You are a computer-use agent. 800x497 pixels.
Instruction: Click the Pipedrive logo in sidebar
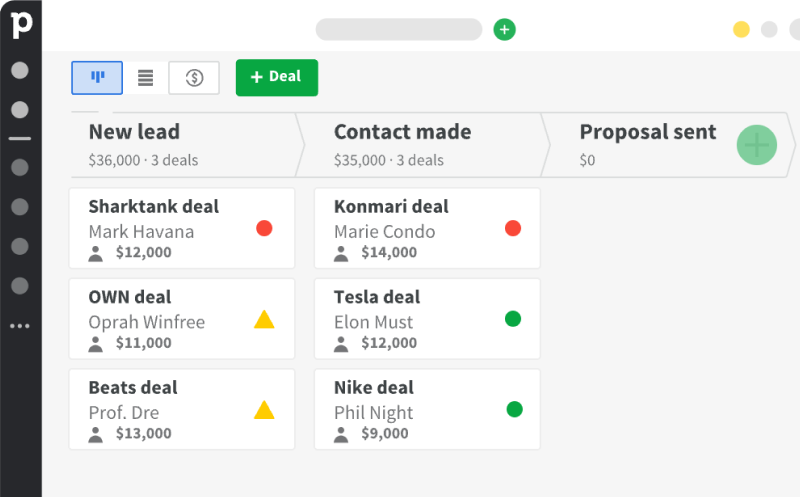(x=21, y=24)
